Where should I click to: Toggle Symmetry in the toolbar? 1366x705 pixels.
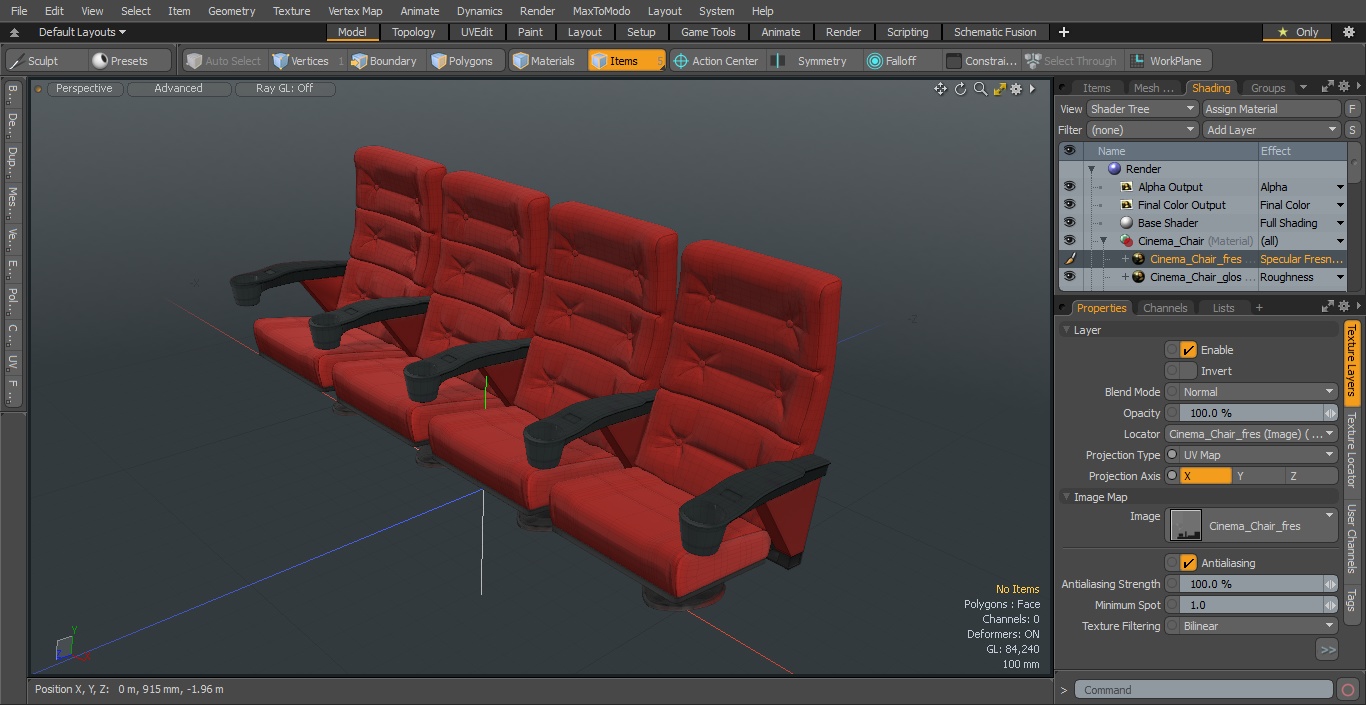tap(812, 61)
